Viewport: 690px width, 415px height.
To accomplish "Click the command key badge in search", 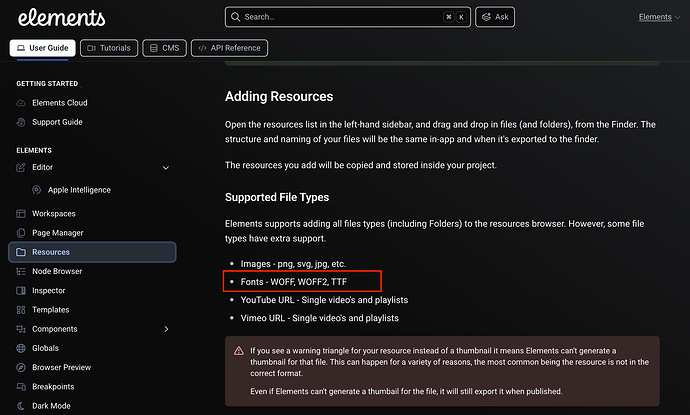I will tap(448, 17).
